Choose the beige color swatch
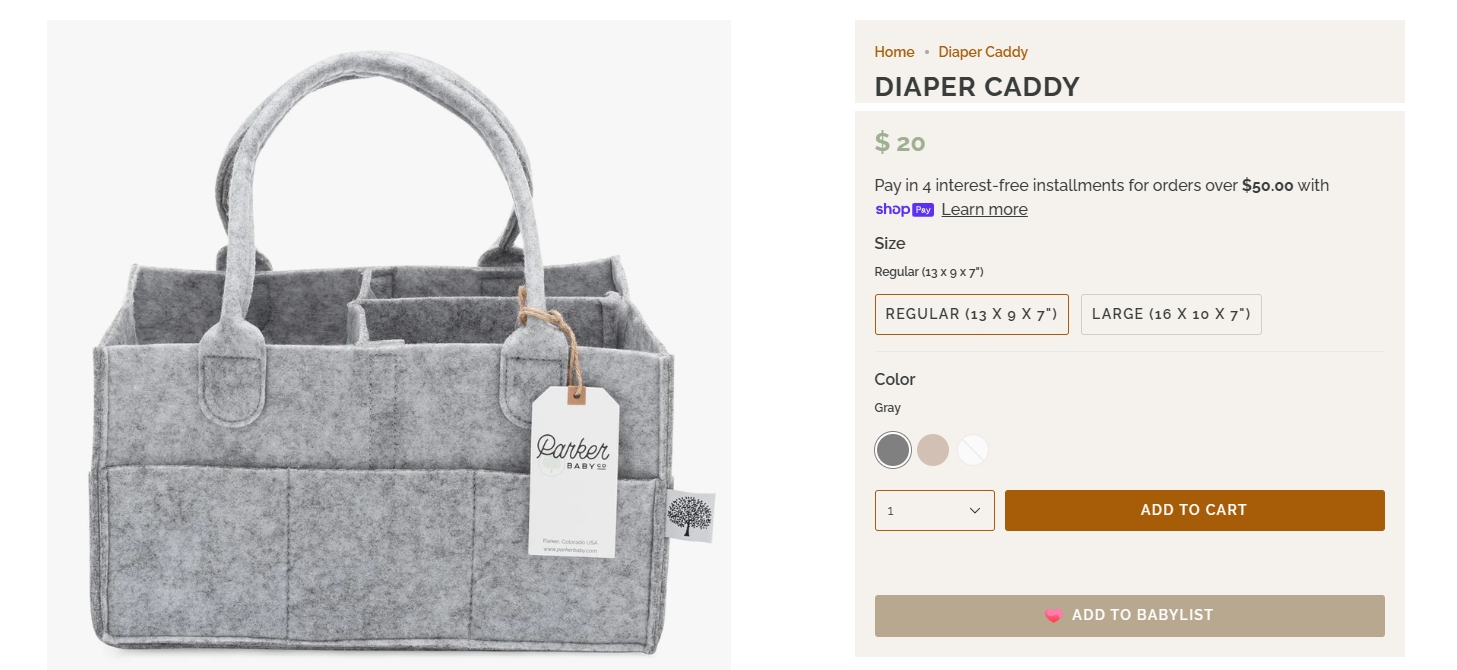This screenshot has height=670, width=1457. [x=933, y=450]
